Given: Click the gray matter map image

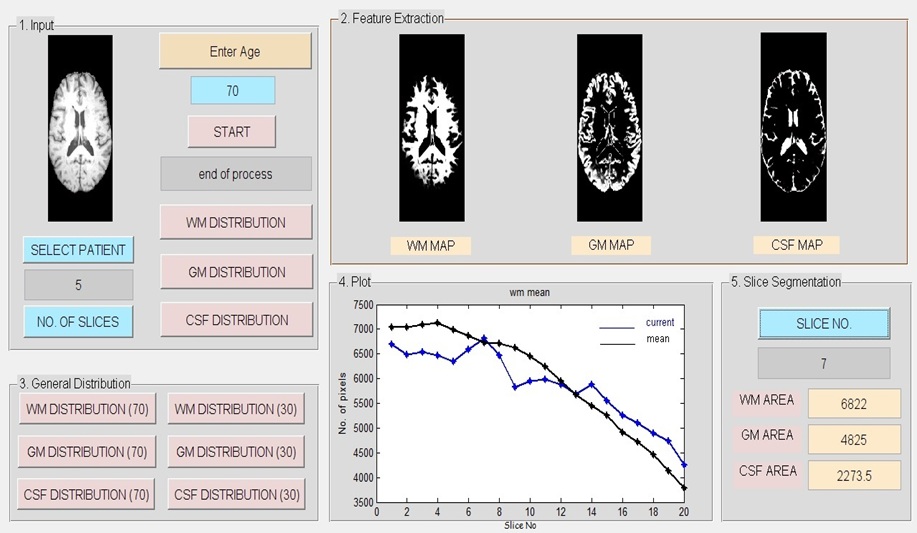Looking at the screenshot, I should point(609,128).
